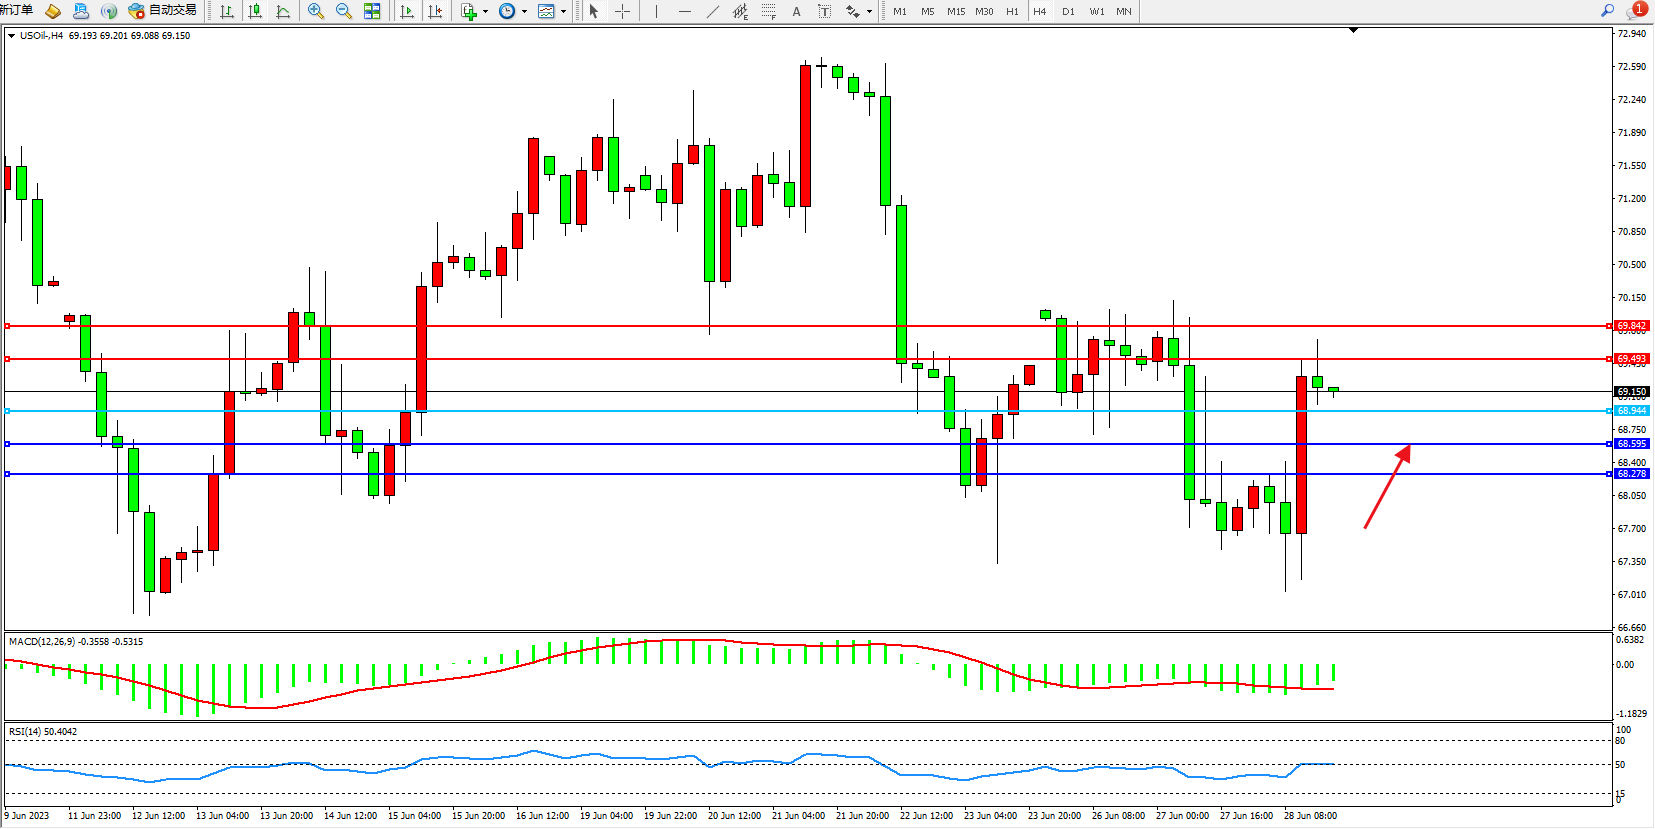Switch chart to bar chart mode
This screenshot has width=1655, height=829.
(227, 11)
